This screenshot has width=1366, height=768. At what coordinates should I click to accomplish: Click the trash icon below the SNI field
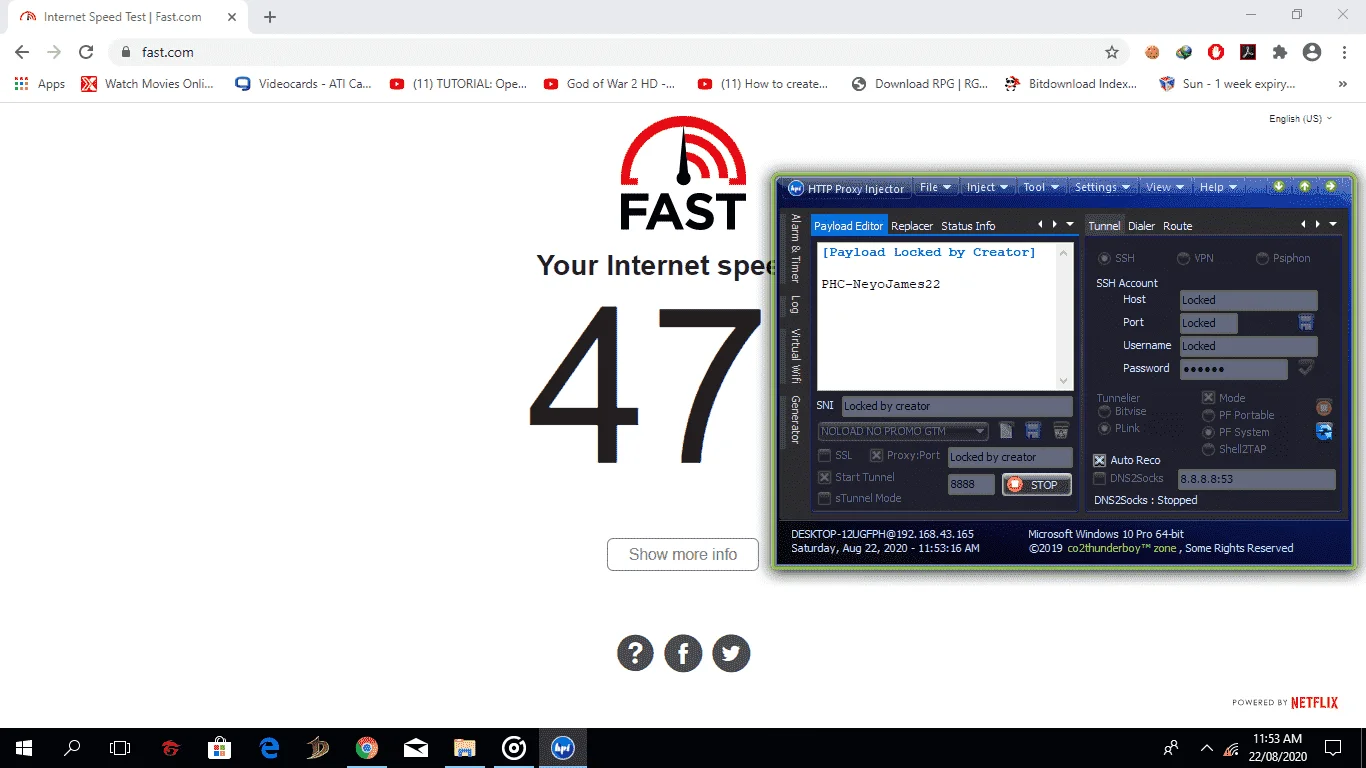(x=1061, y=431)
